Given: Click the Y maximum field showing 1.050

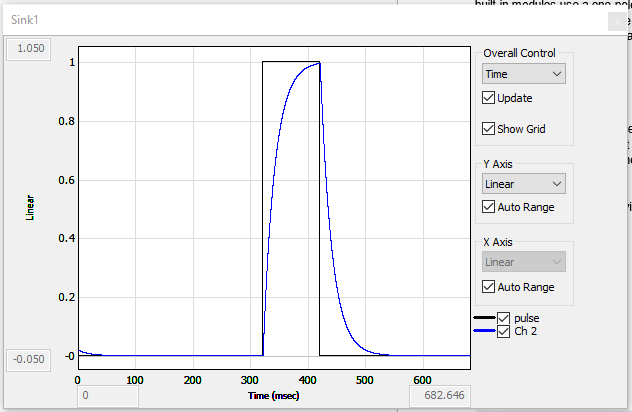Looking at the screenshot, I should 29,48.
